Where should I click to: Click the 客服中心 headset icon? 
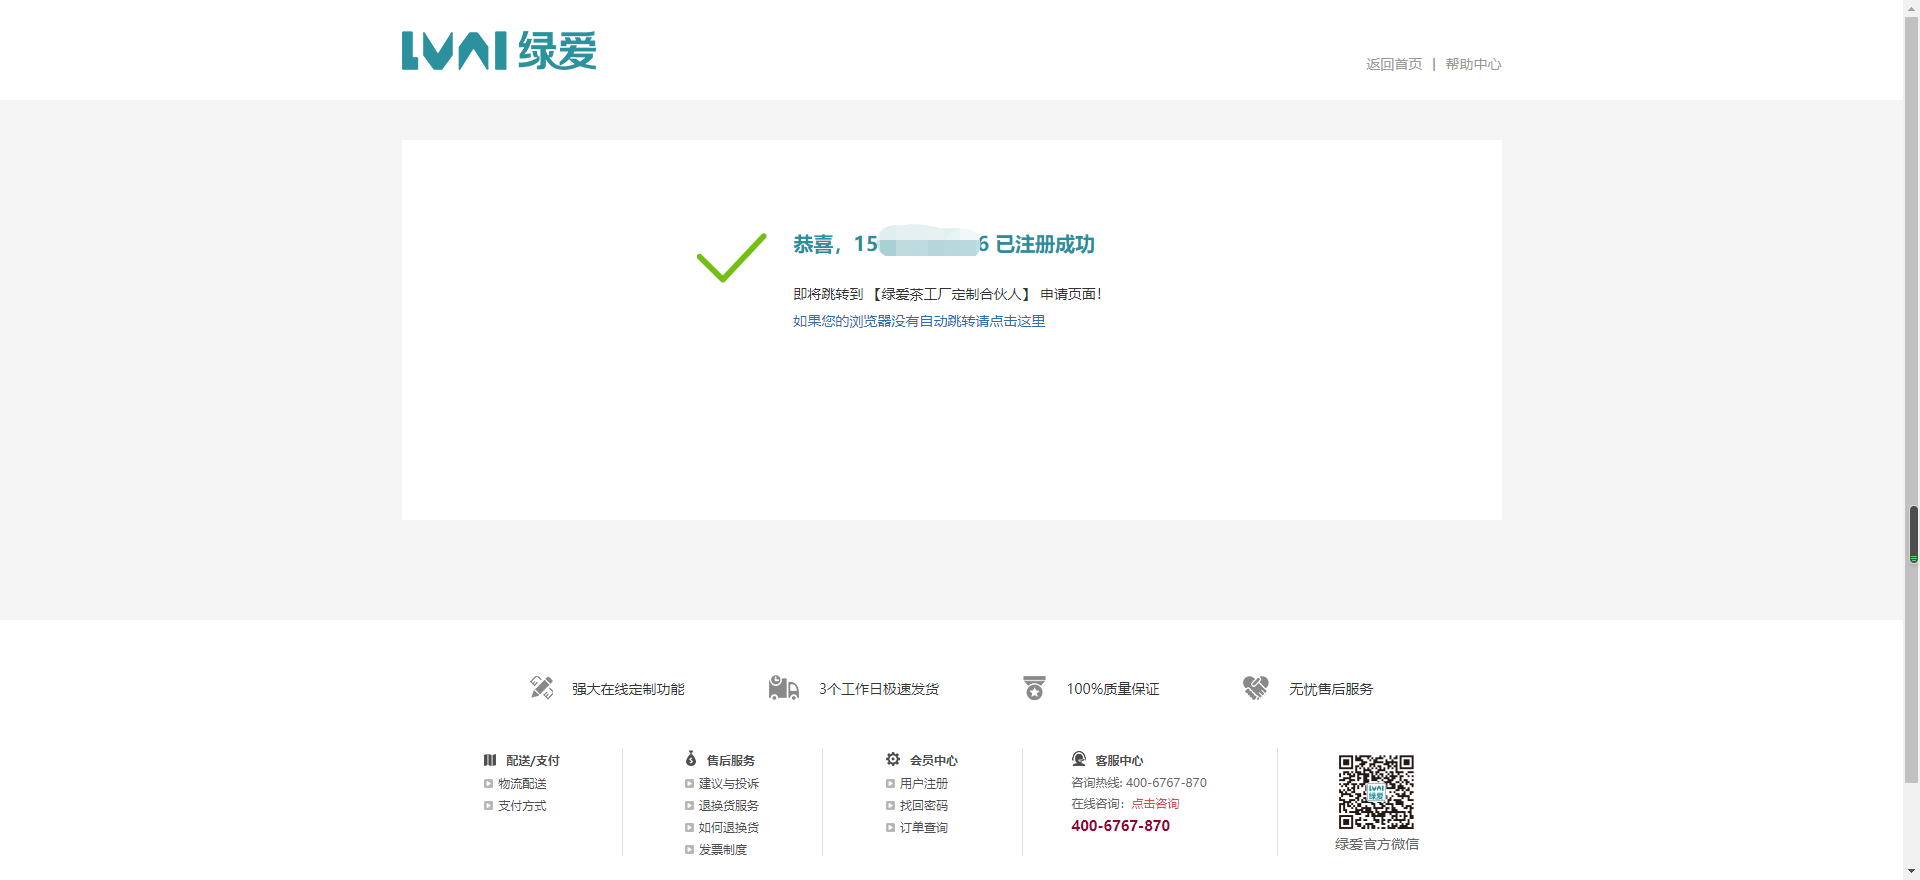tap(1079, 759)
